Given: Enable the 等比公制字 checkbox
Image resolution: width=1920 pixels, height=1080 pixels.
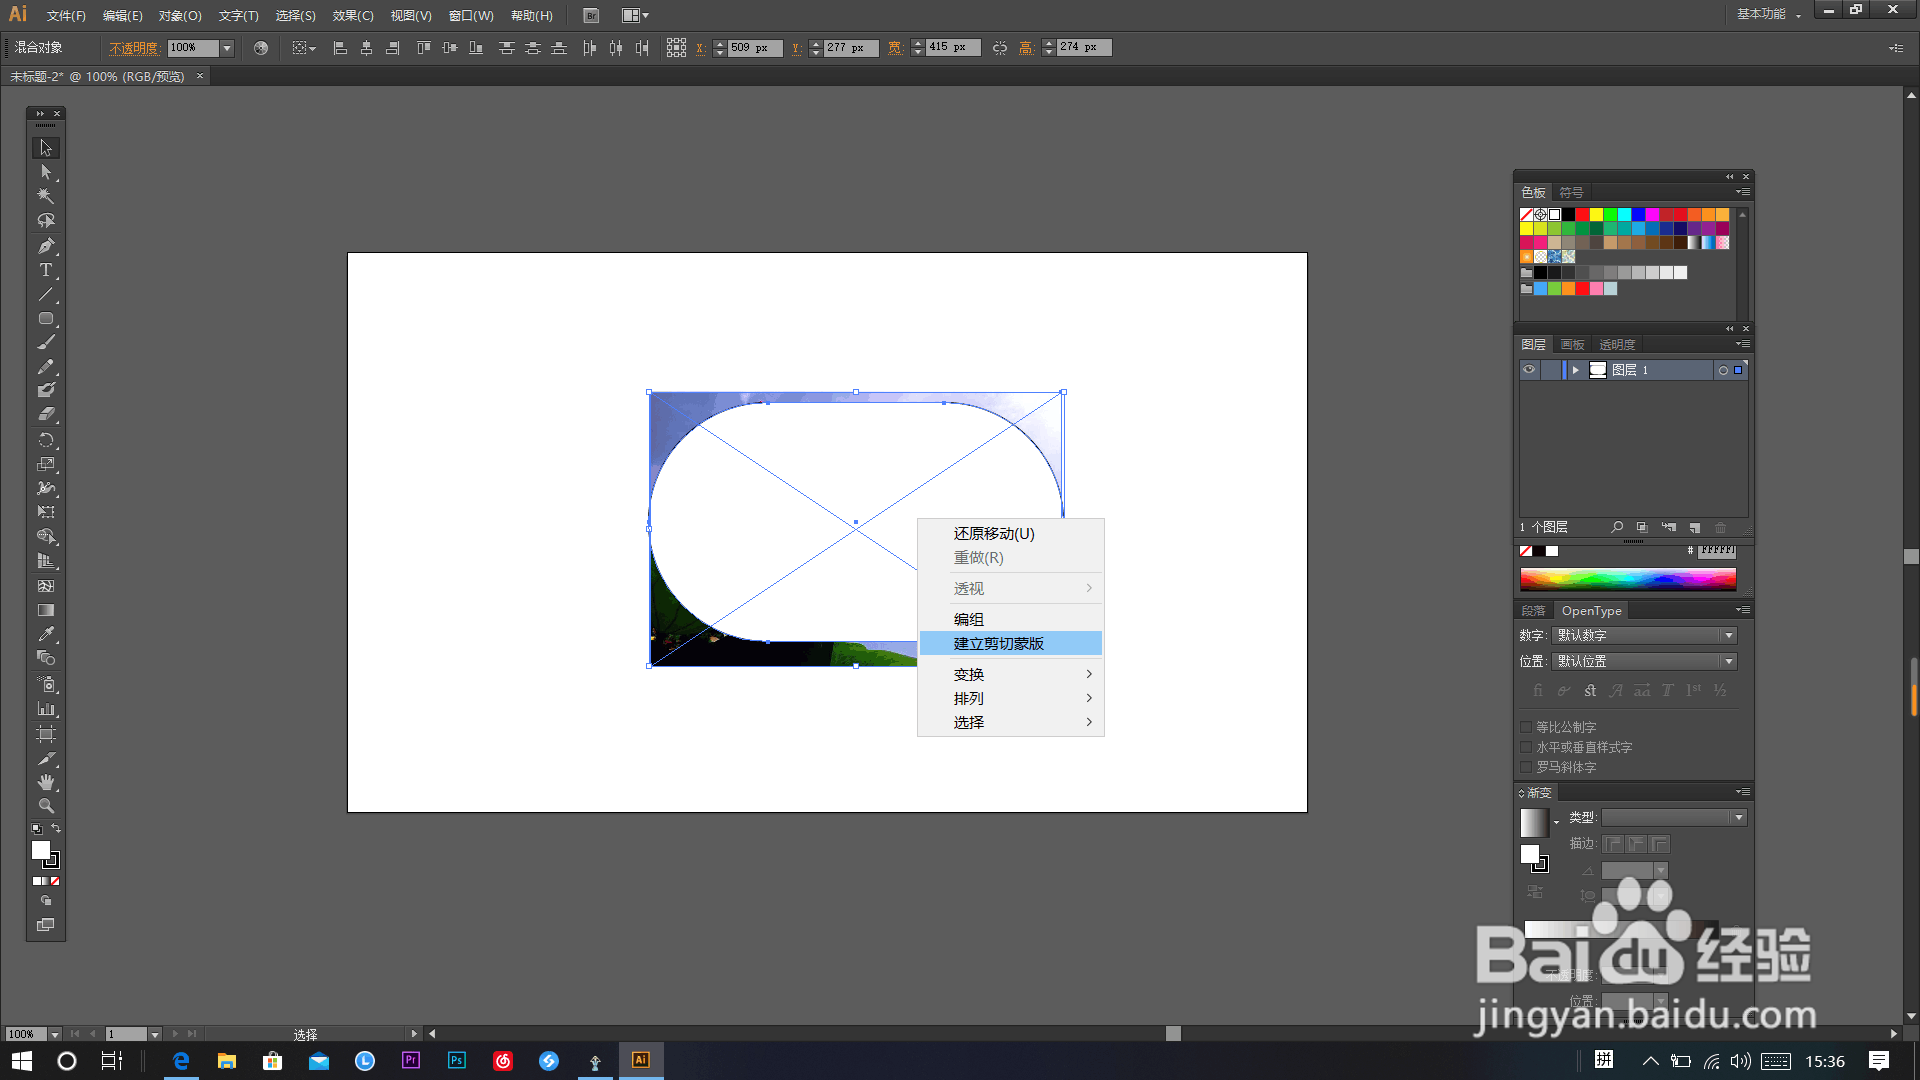Looking at the screenshot, I should click(1526, 727).
